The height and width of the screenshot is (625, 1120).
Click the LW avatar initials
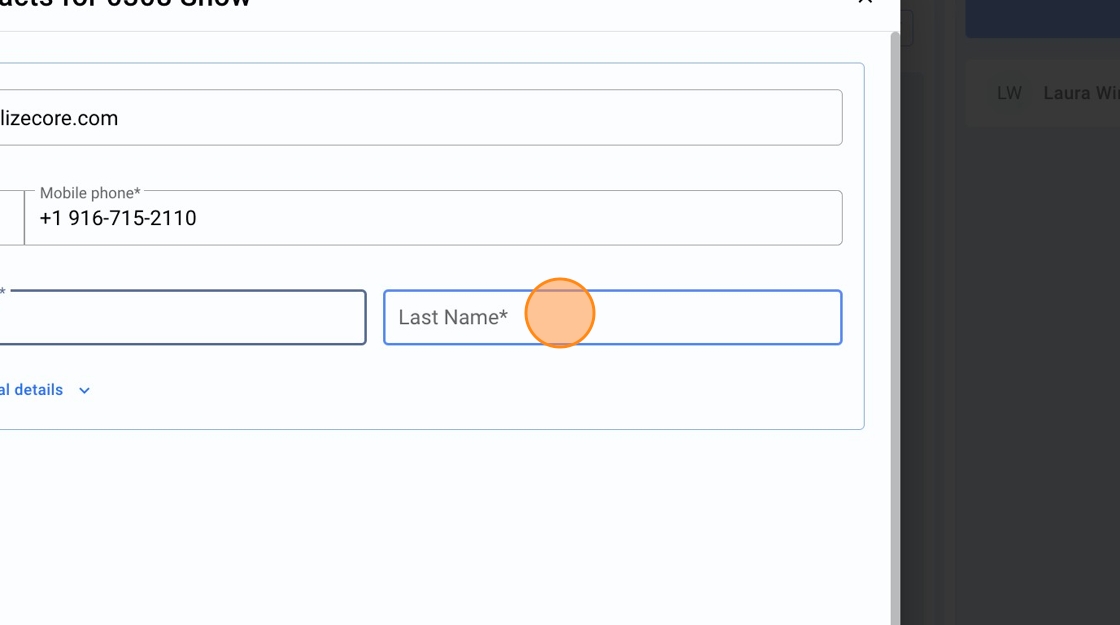pos(1009,93)
